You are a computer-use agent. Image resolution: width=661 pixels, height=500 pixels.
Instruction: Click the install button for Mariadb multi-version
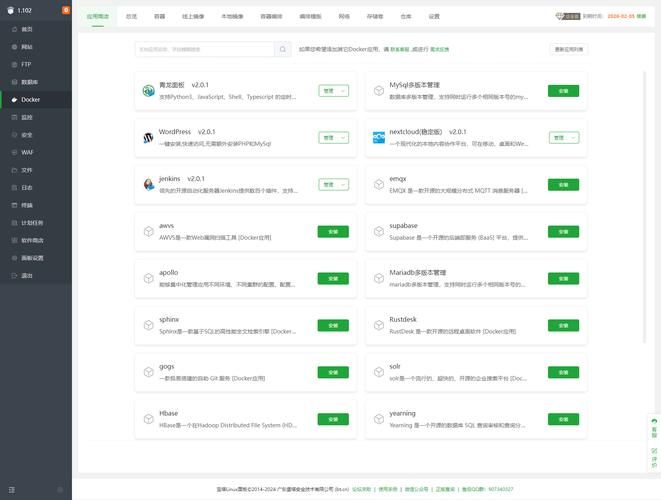(563, 278)
